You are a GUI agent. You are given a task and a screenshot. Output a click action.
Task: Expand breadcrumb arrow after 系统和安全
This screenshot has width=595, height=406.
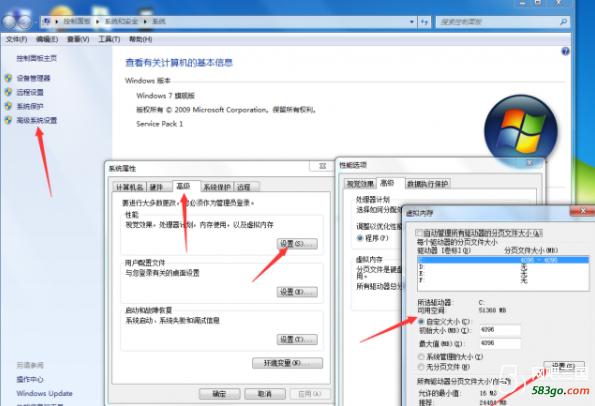pos(145,22)
